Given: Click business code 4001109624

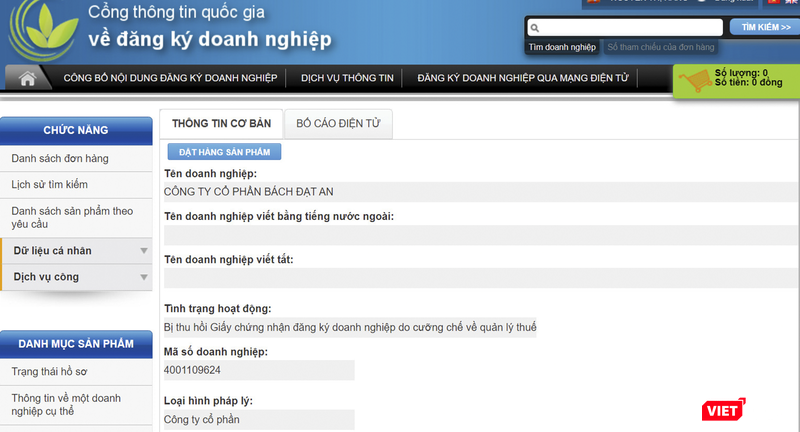Looking at the screenshot, I should point(192,370).
